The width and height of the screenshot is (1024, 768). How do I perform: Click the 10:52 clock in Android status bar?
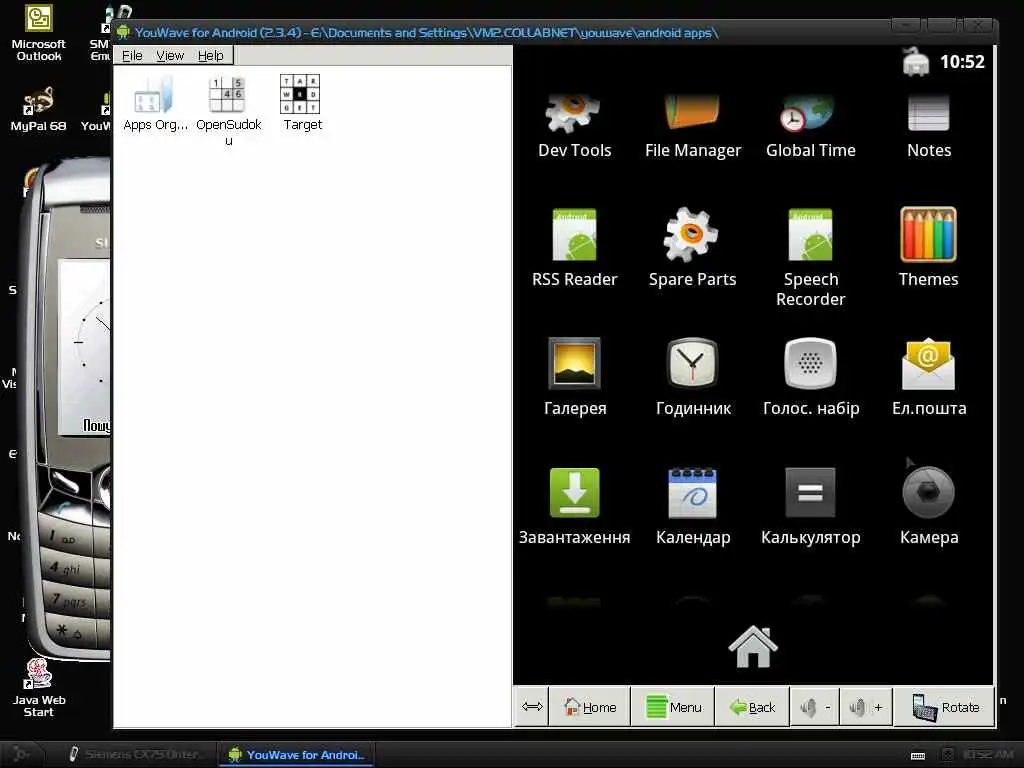[x=961, y=62]
